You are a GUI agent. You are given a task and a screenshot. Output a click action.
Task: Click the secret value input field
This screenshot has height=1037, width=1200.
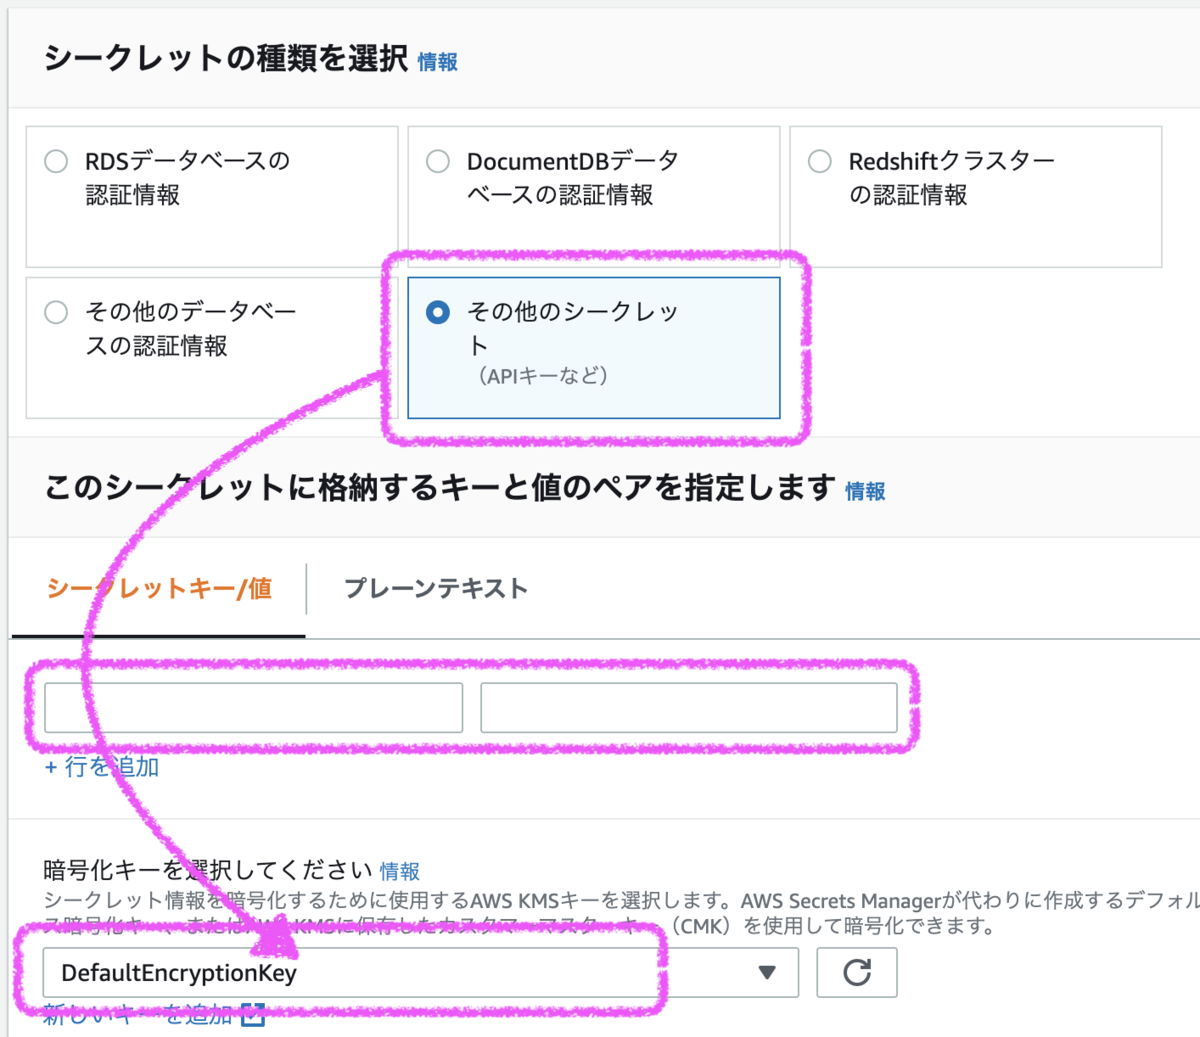[688, 707]
